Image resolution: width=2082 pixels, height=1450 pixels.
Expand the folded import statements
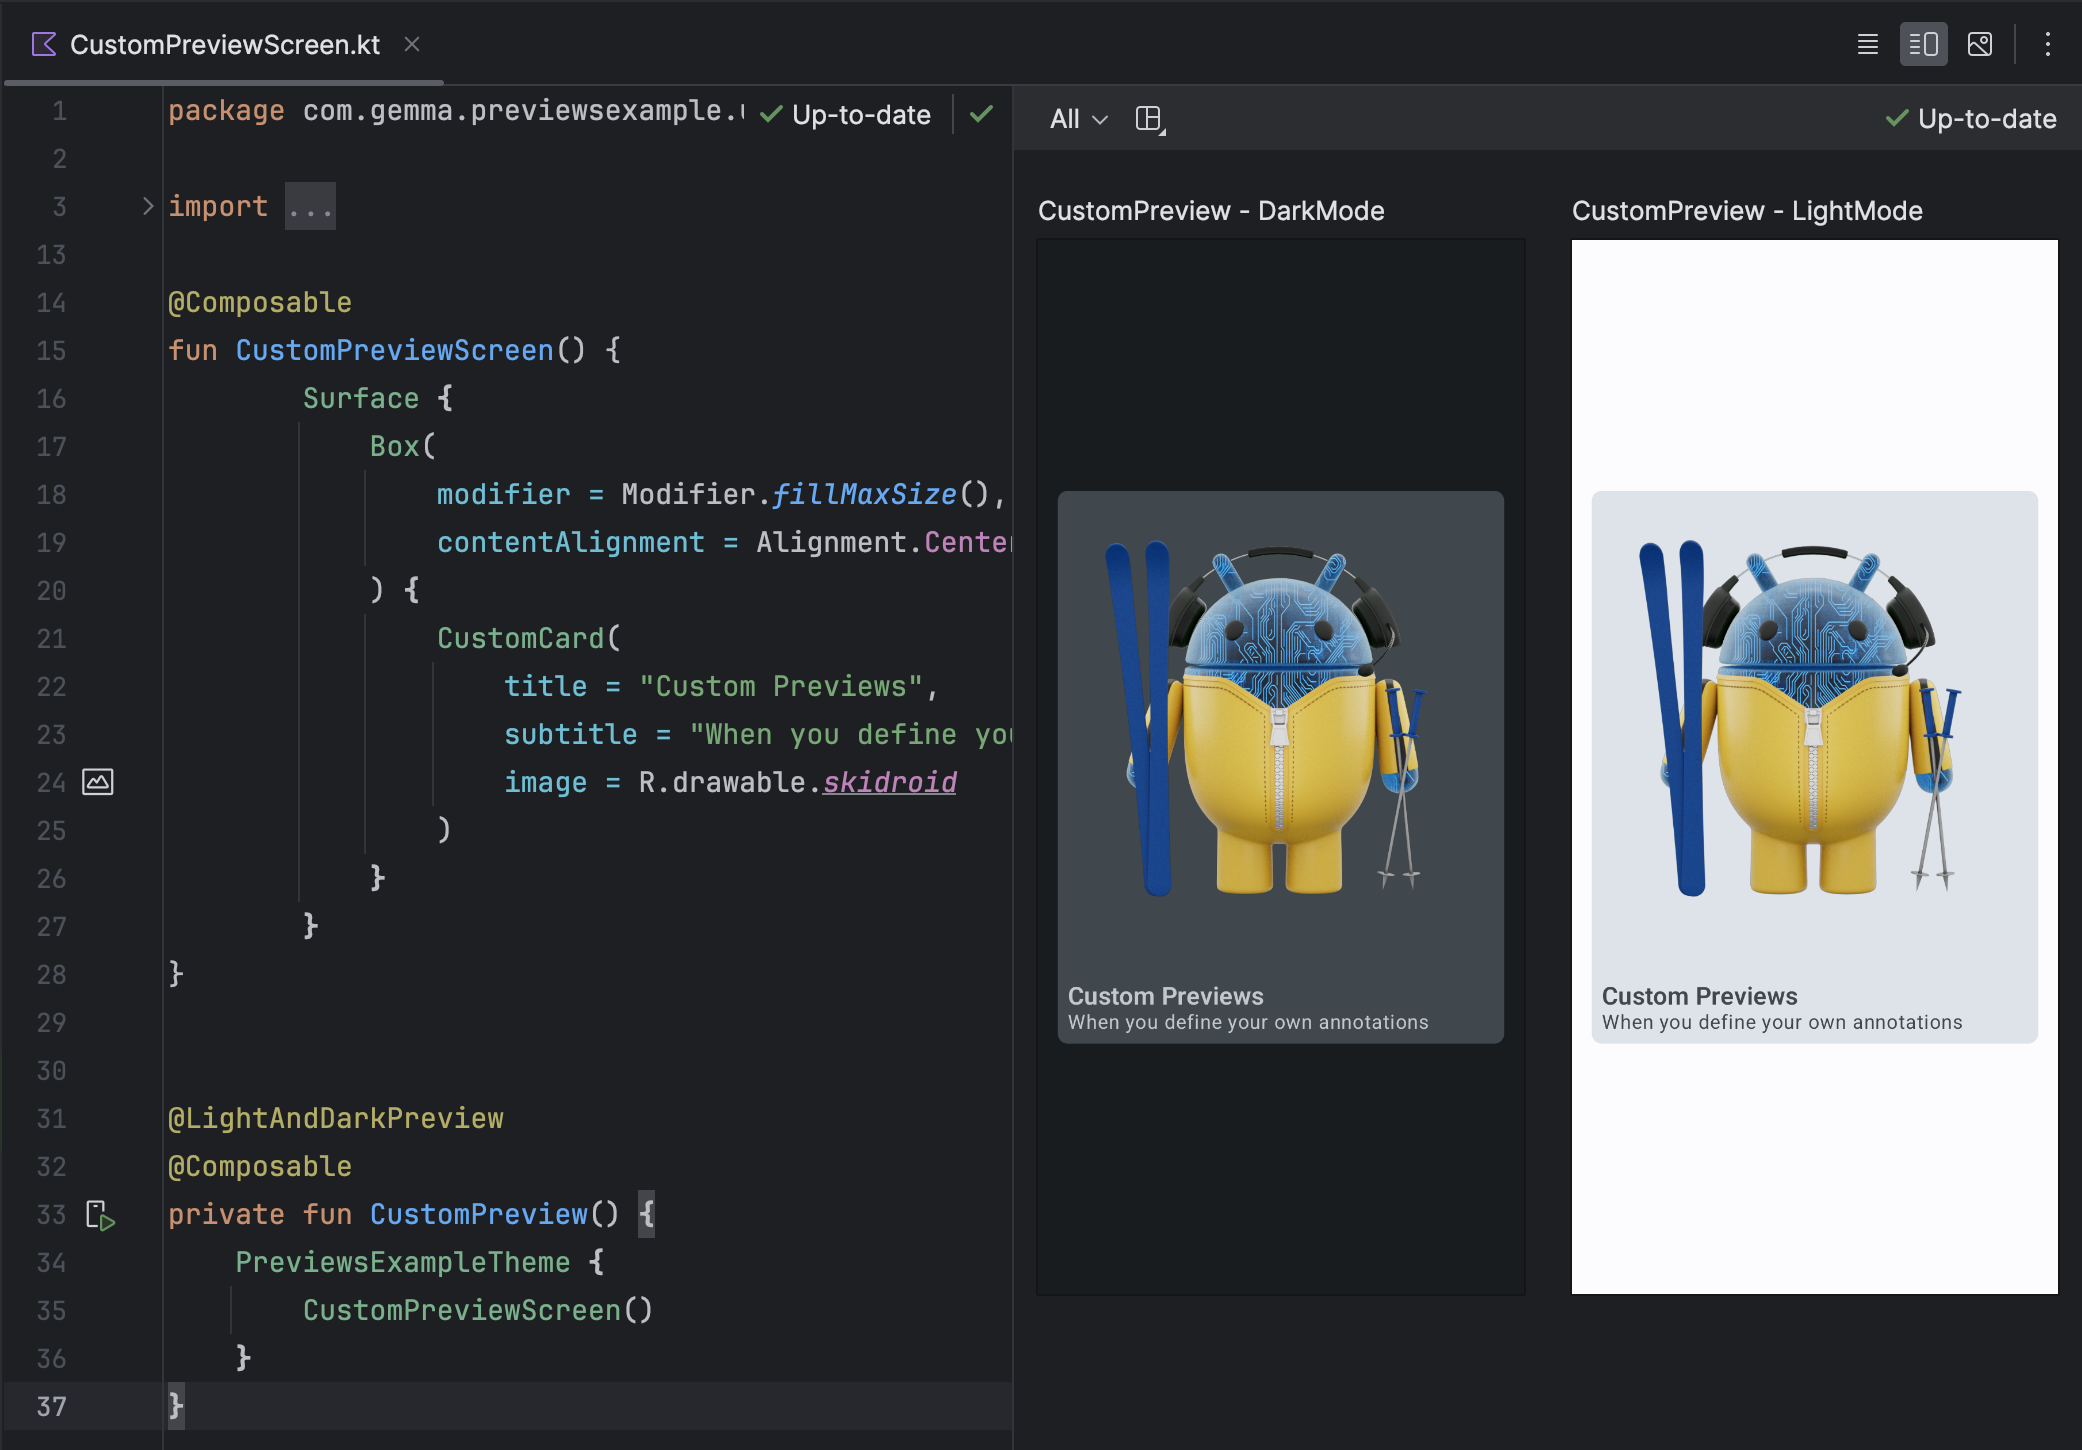point(310,206)
